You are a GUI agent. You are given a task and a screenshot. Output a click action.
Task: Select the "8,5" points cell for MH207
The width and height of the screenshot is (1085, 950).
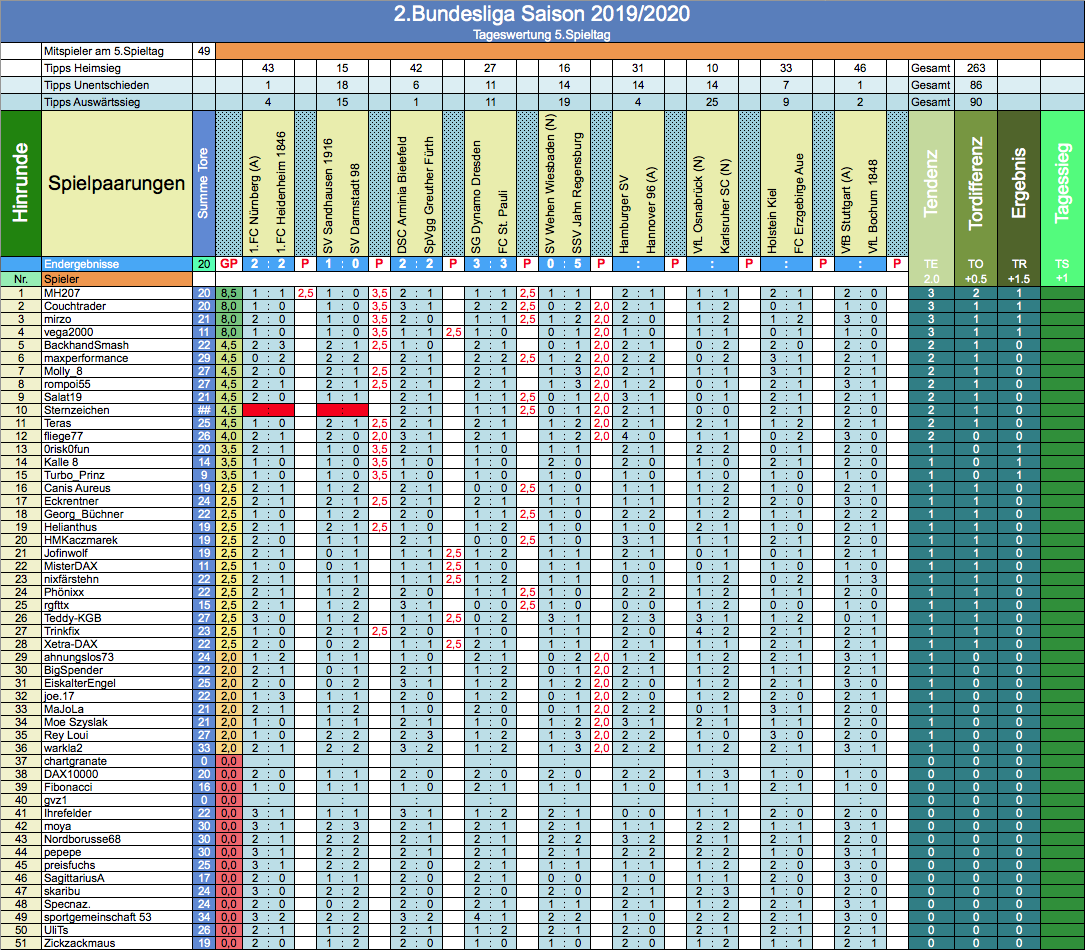[x=229, y=293]
